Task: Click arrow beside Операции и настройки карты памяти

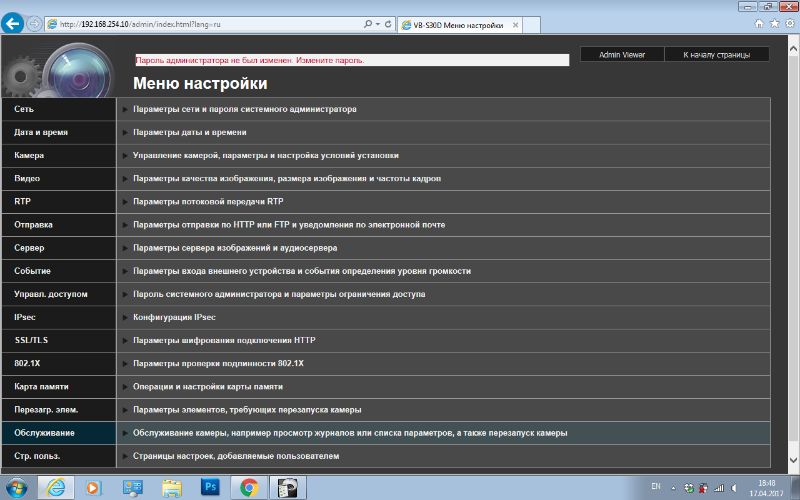Action: point(125,387)
